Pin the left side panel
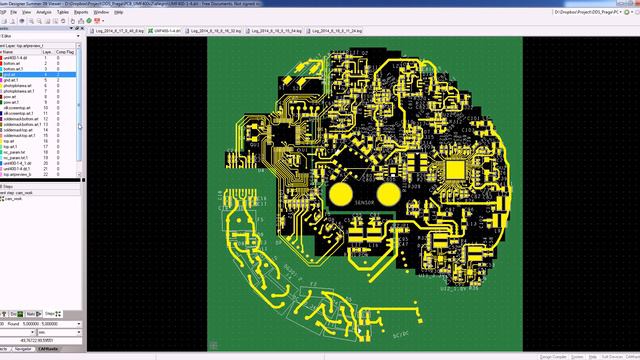Screen dimensions: 640x360 point(77,28)
